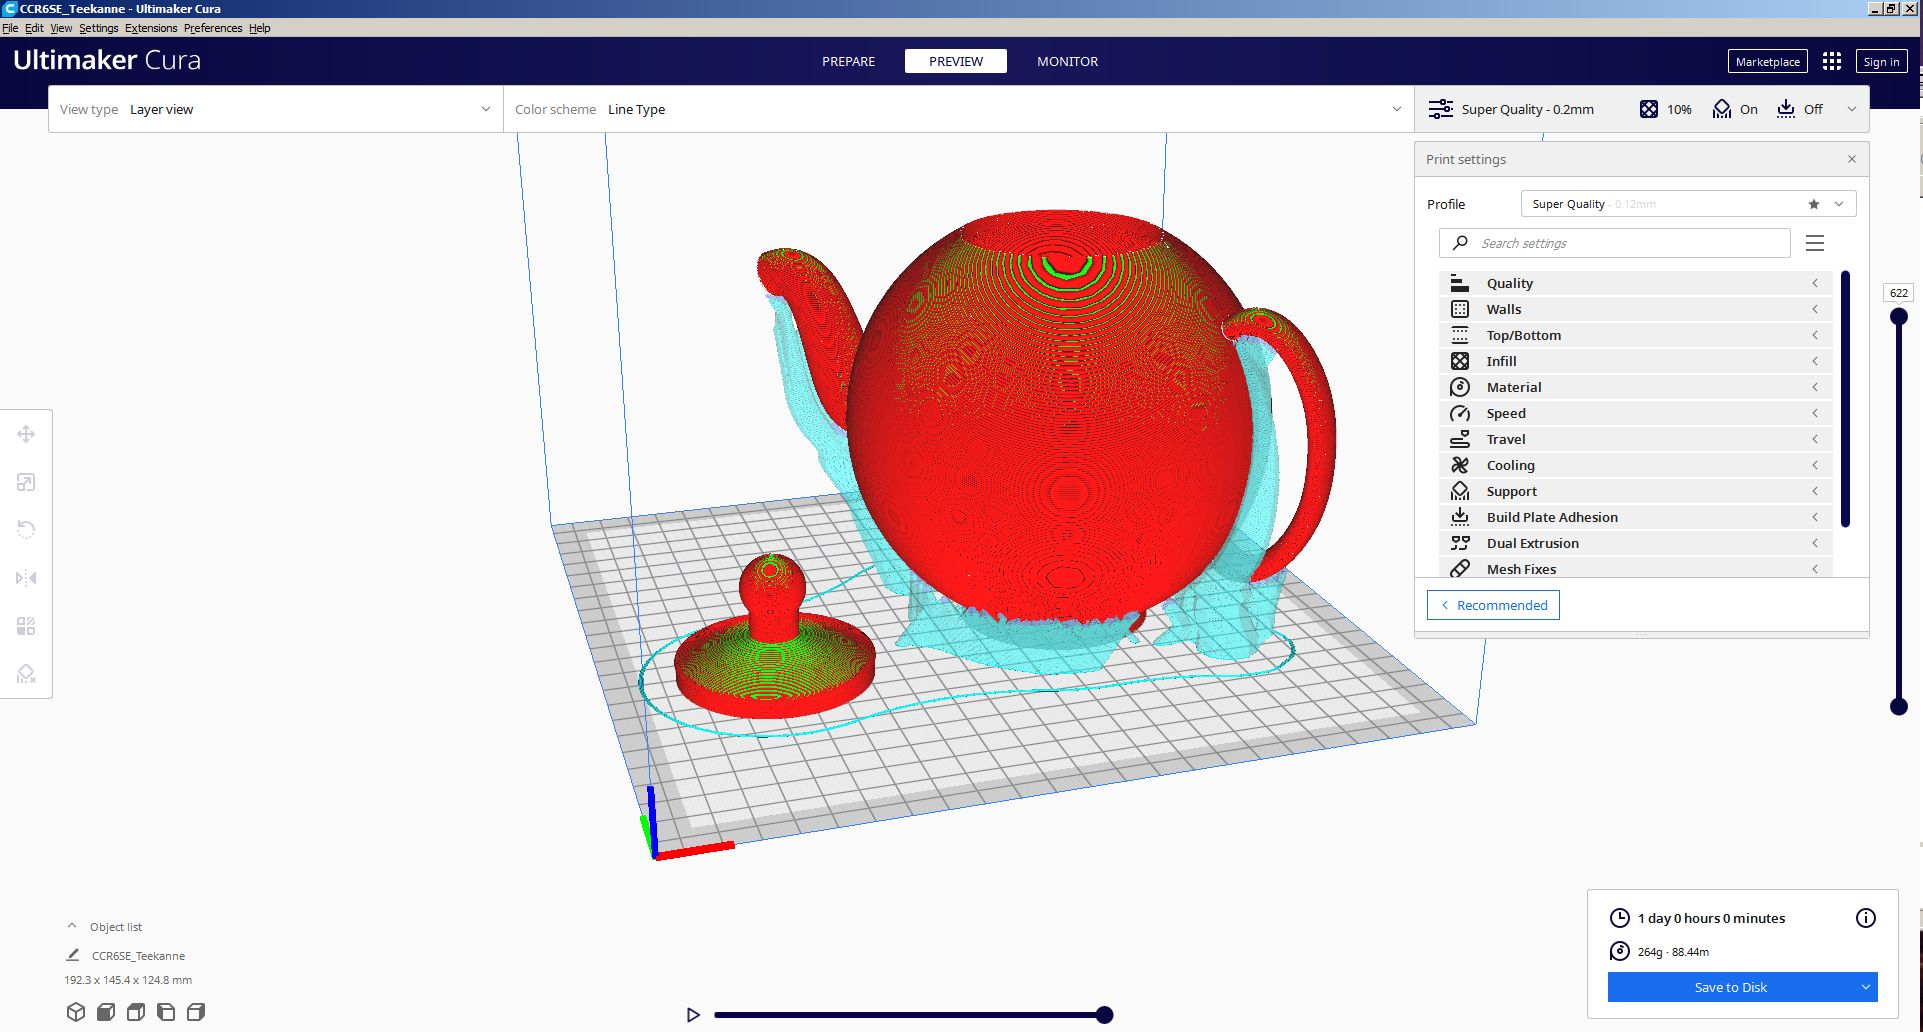Open Per Model Settings tool
This screenshot has width=1923, height=1032.
[x=26, y=626]
